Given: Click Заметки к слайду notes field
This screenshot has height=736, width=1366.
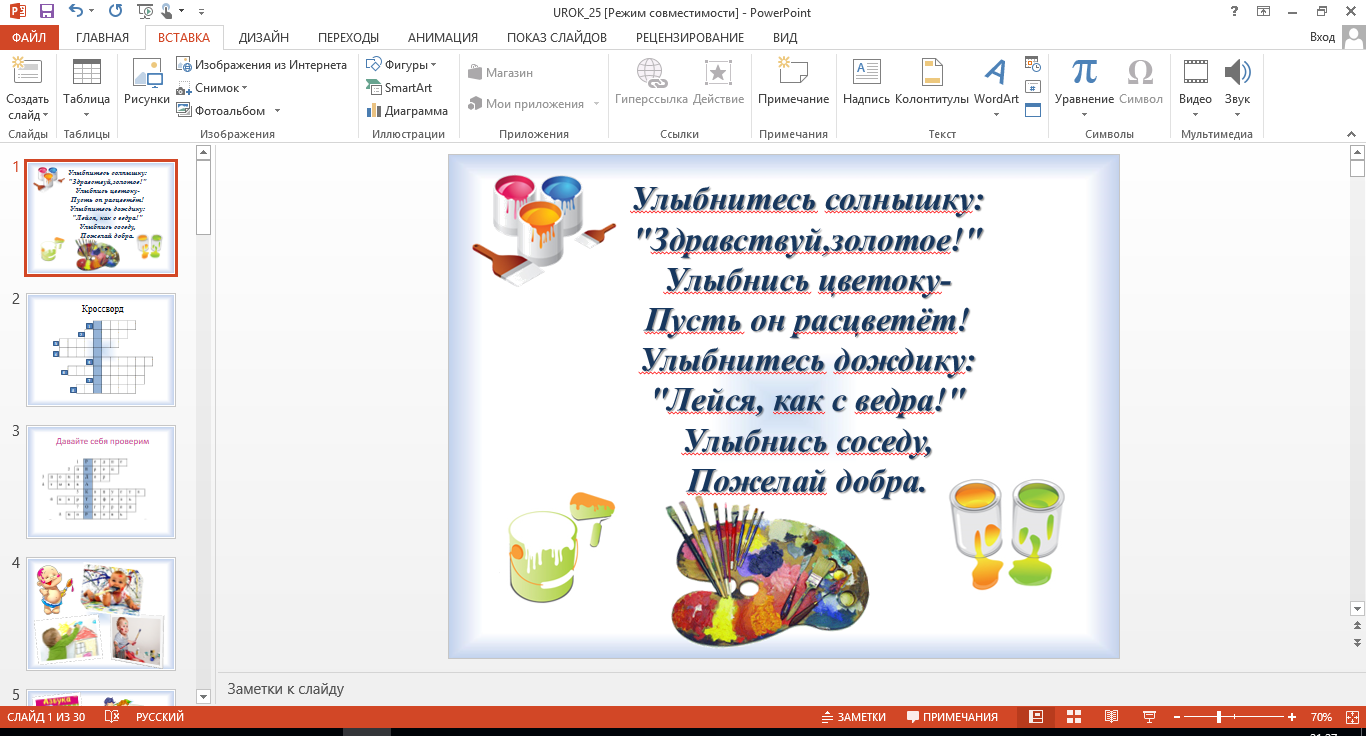Looking at the screenshot, I should pyautogui.click(x=790, y=689).
